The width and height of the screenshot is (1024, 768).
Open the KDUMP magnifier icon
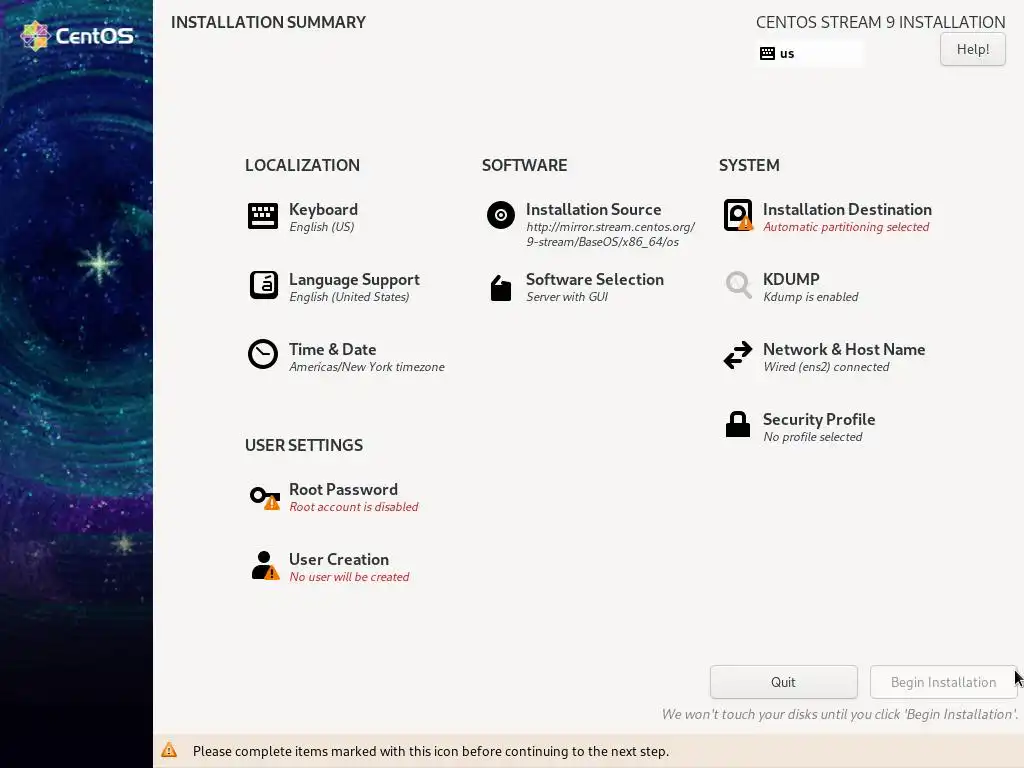coord(739,285)
